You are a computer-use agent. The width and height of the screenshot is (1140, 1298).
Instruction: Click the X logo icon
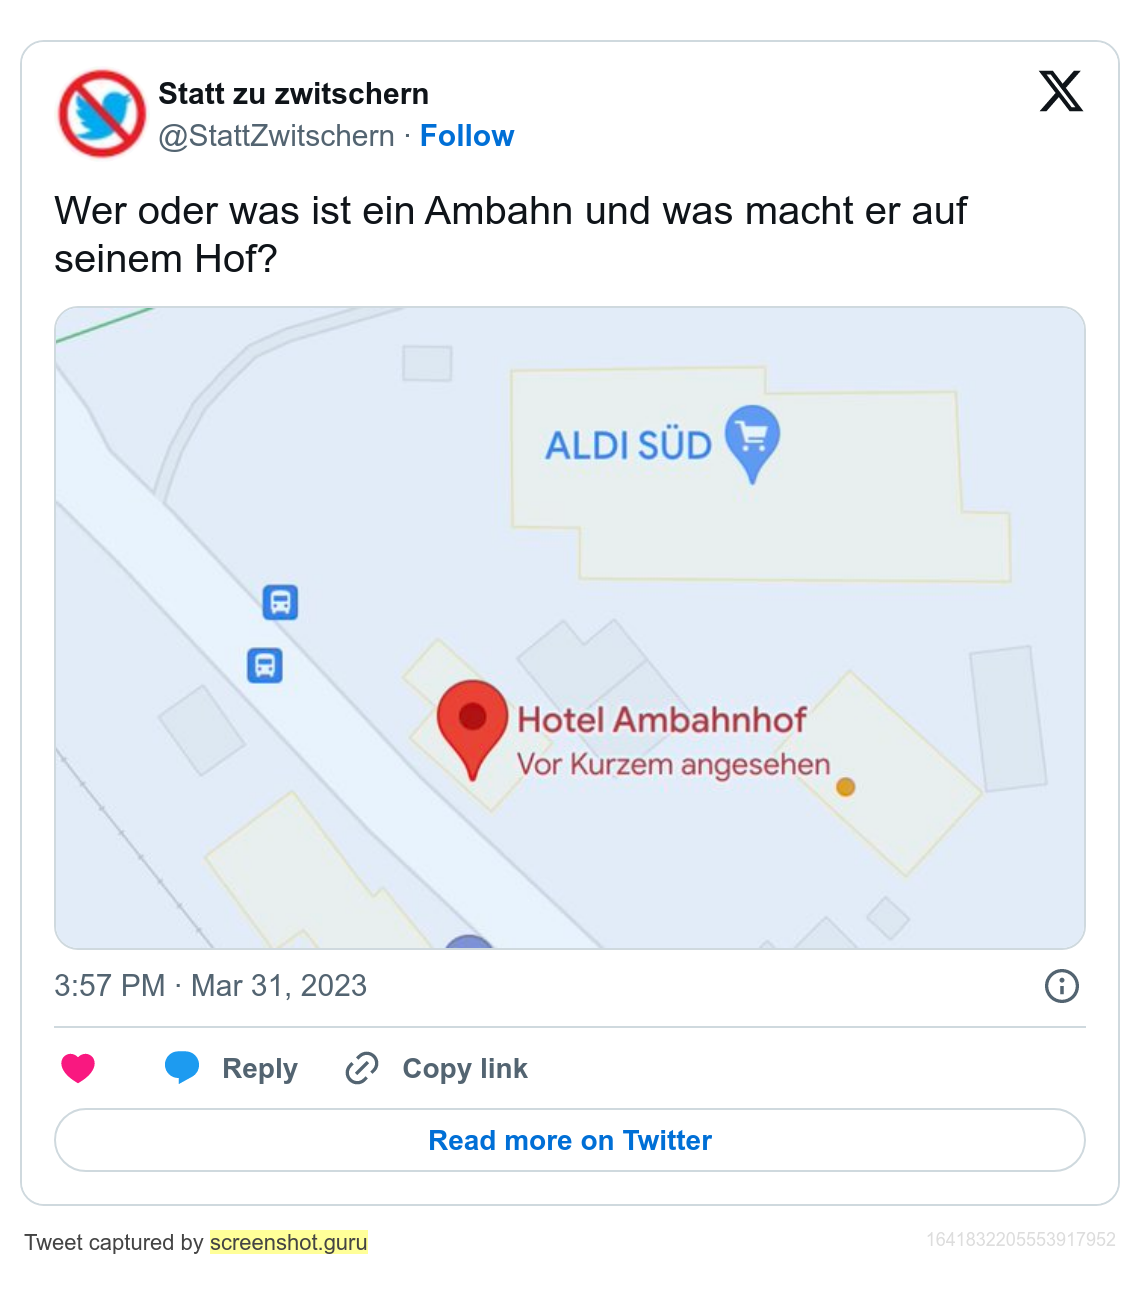1061,91
